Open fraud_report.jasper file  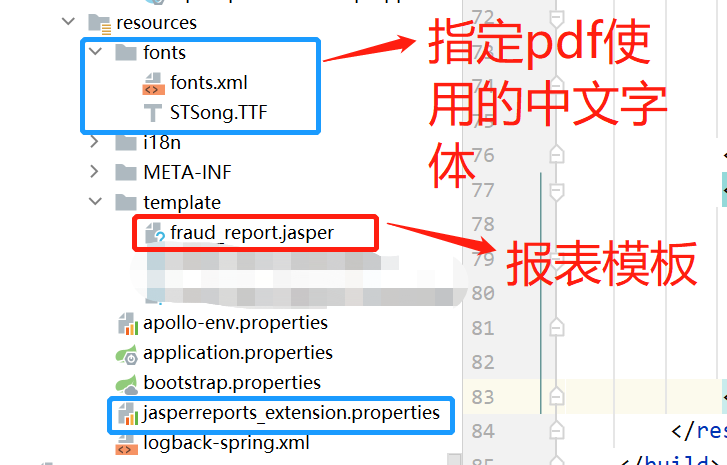252,233
